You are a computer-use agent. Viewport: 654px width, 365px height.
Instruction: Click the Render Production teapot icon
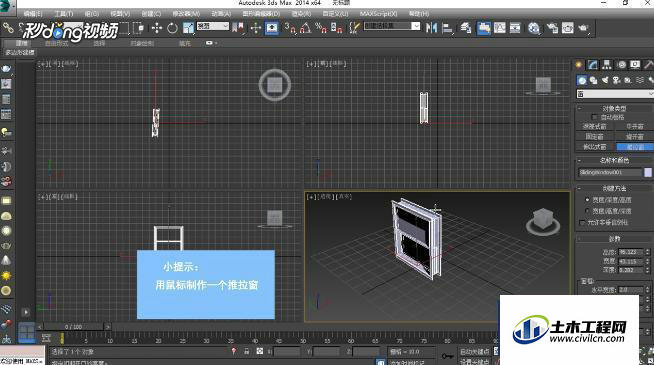coord(583,28)
